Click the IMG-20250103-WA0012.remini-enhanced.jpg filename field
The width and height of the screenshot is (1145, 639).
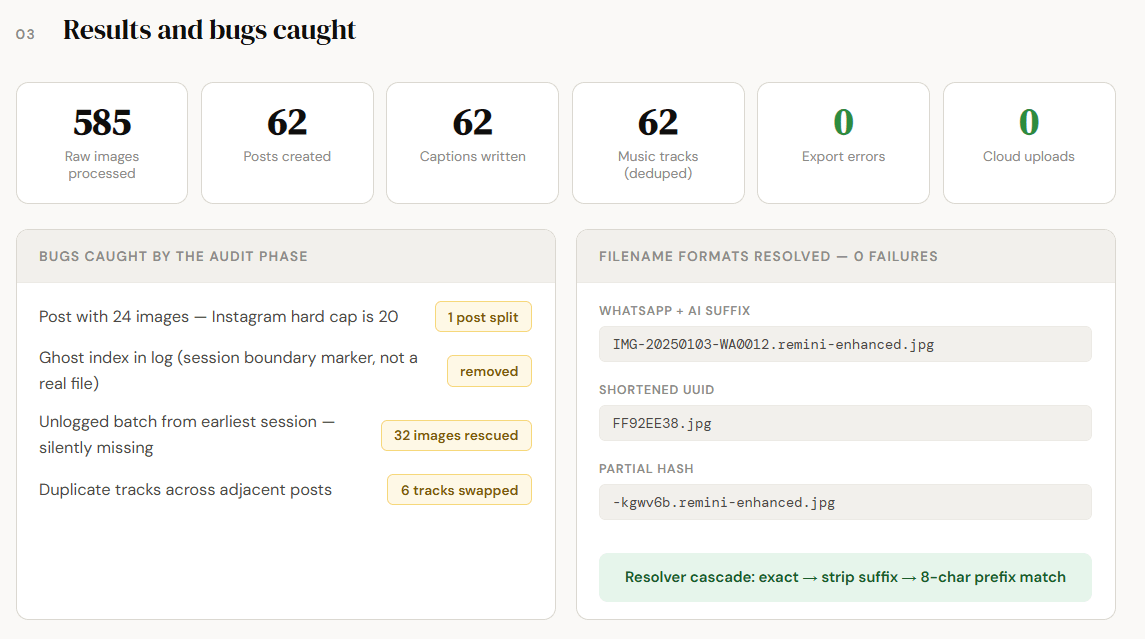tap(845, 344)
